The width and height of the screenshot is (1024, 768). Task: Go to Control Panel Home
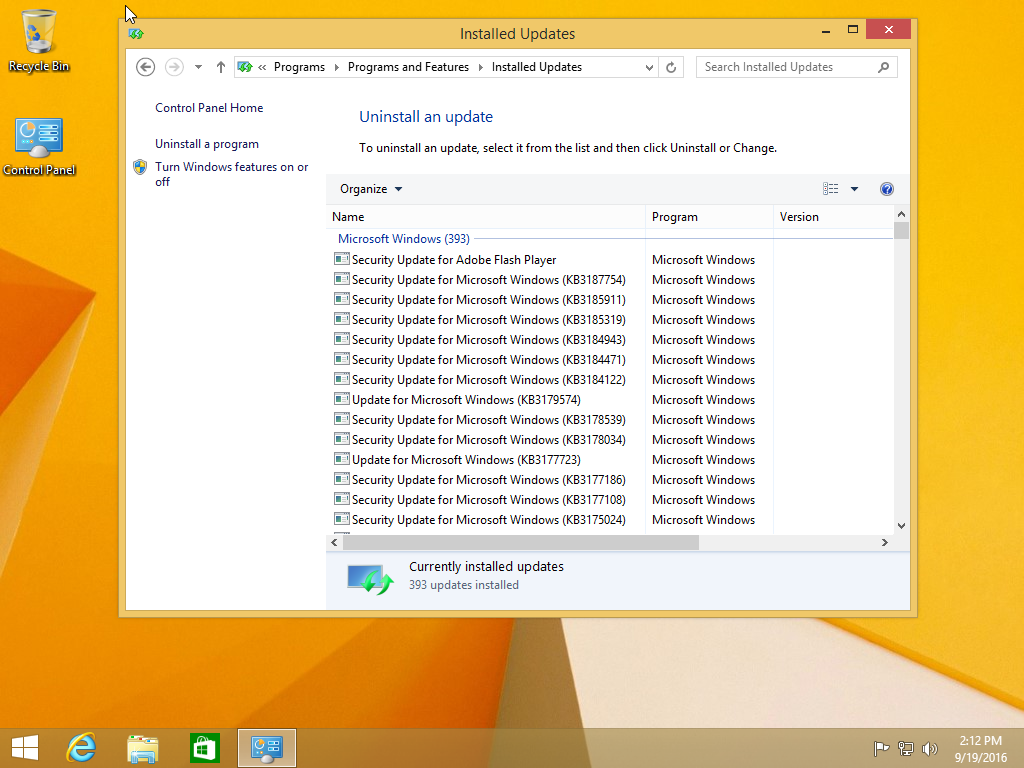[209, 108]
